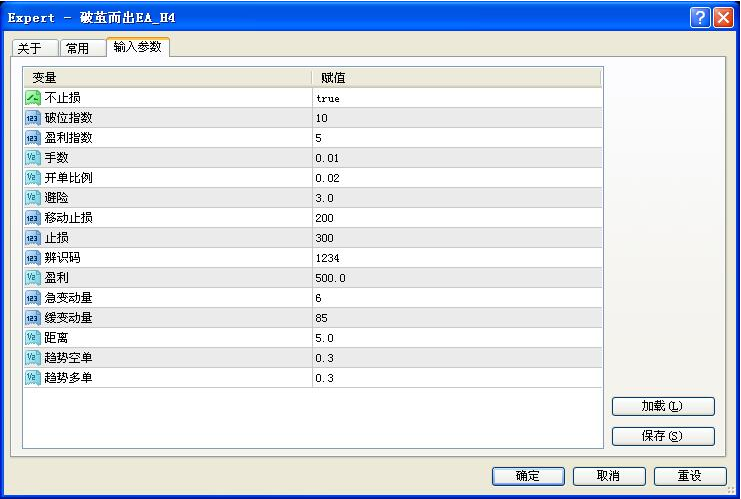Click the integer icon beside 移动止损

pos(33,218)
